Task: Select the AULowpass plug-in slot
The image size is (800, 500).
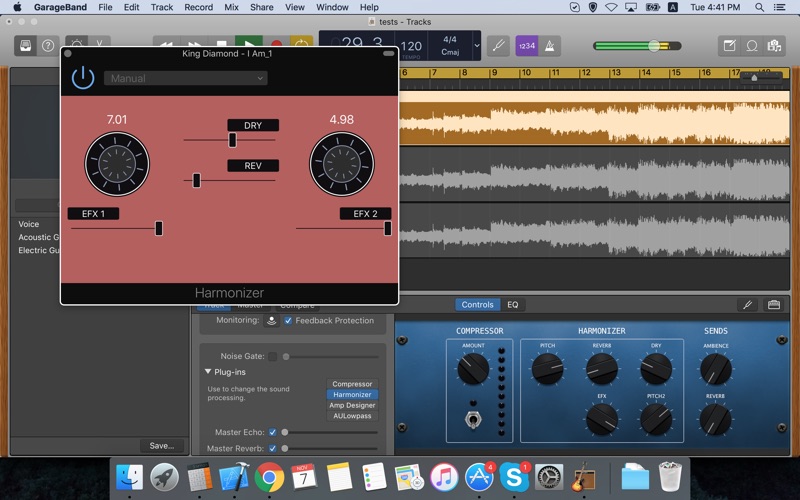Action: [352, 416]
